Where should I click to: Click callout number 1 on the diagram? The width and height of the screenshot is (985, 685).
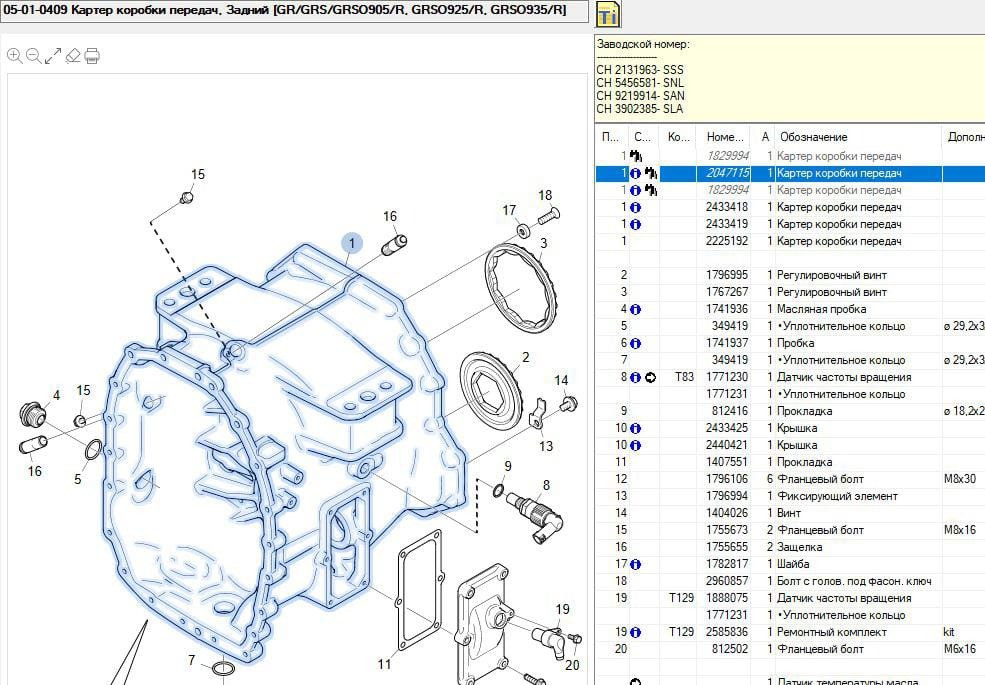click(352, 242)
